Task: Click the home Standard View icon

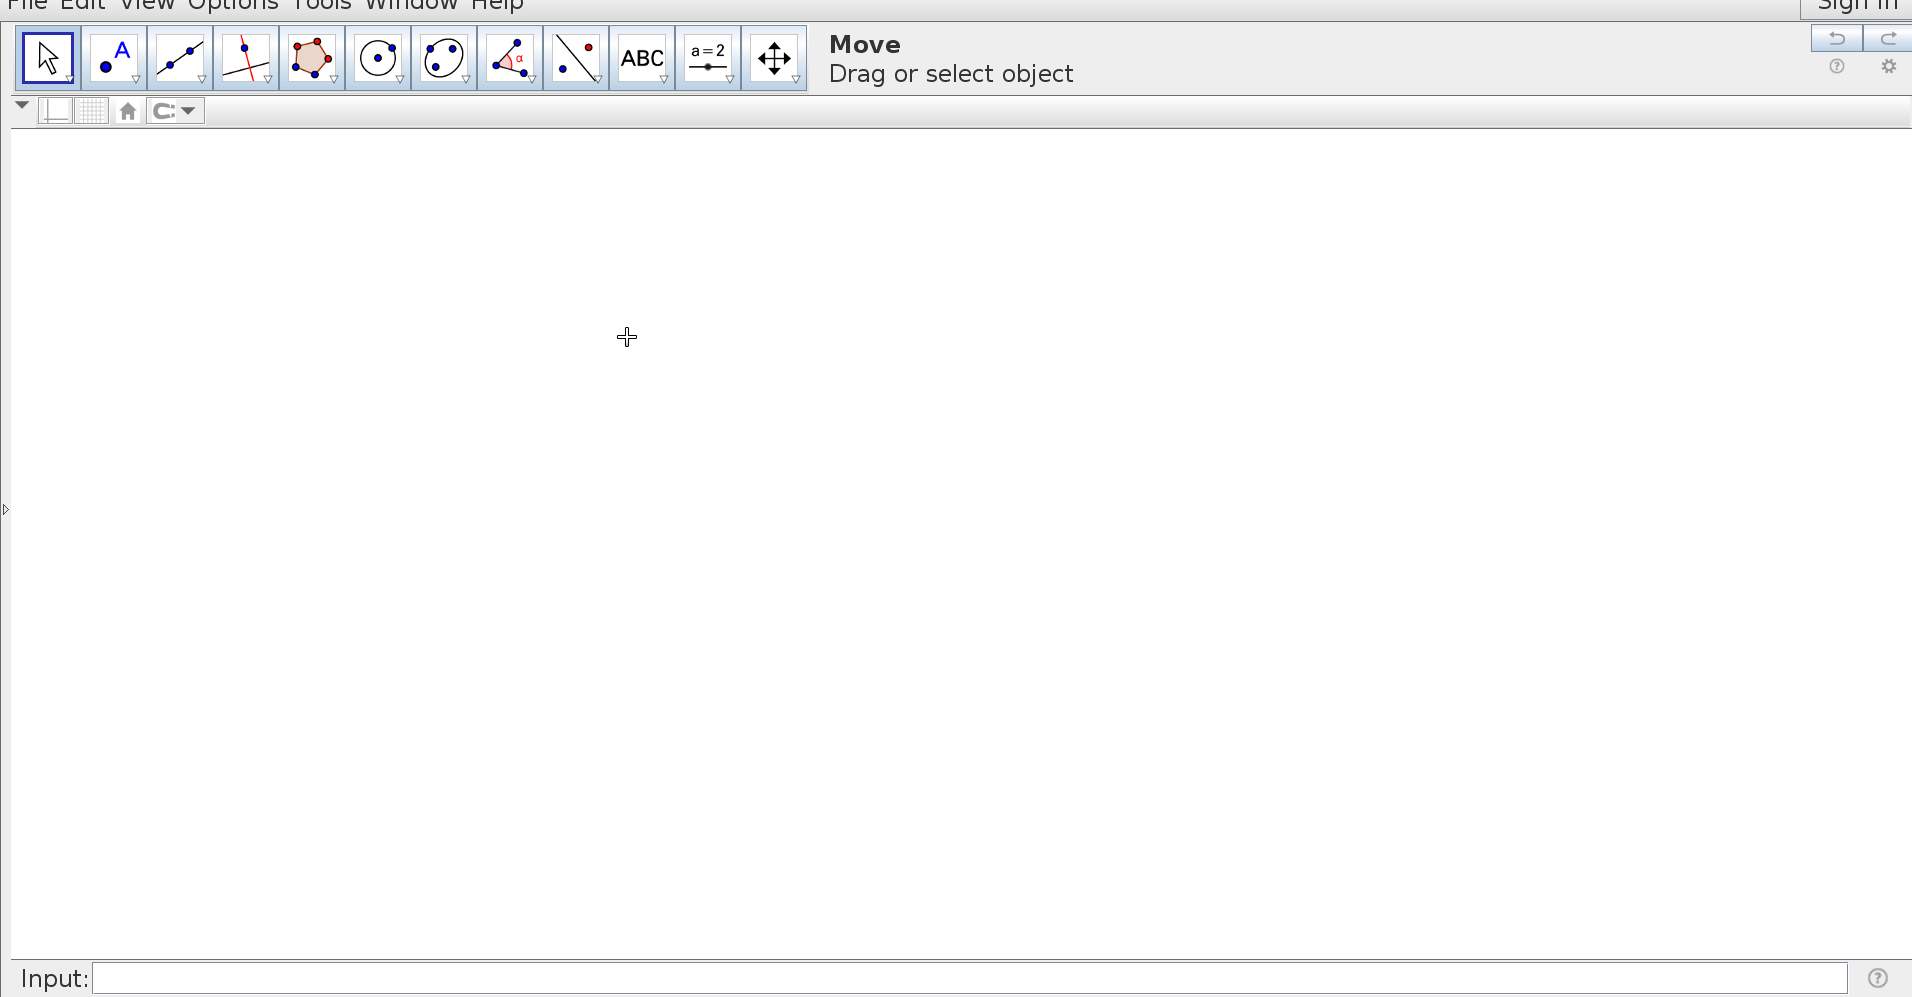Action: tap(128, 111)
